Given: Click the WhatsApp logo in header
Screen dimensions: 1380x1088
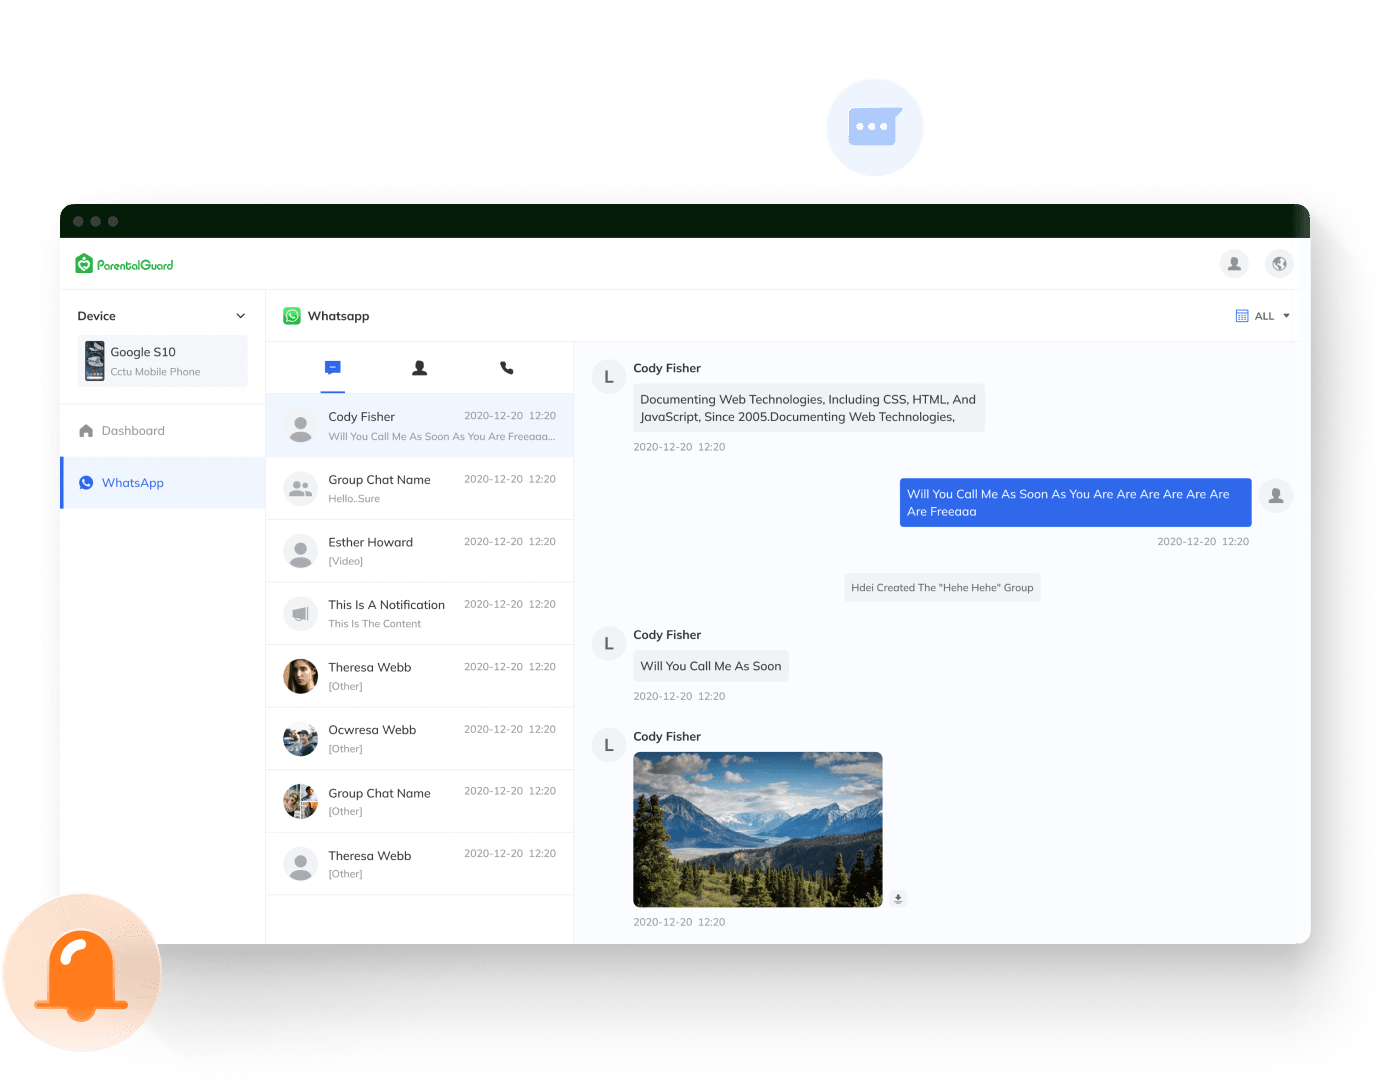Looking at the screenshot, I should (292, 316).
